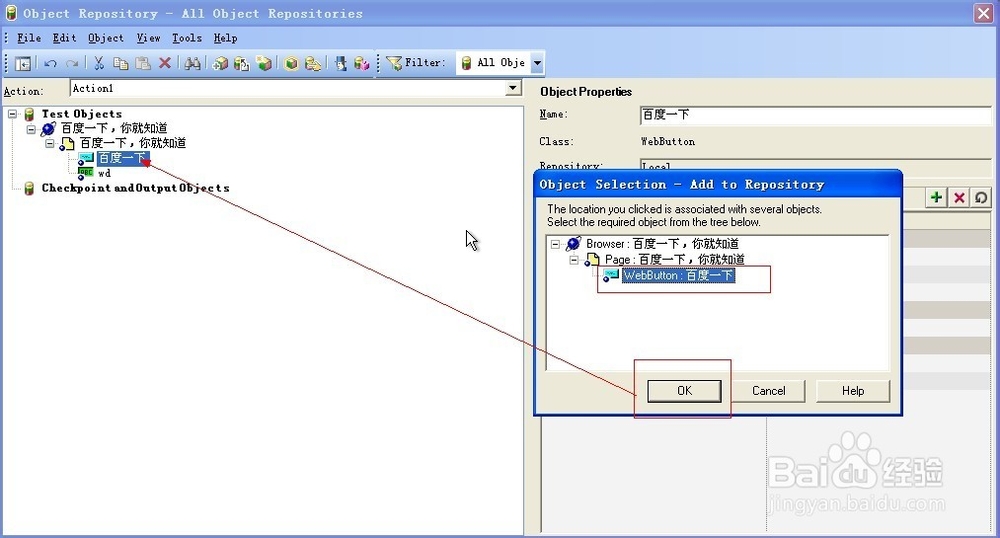1000x538 pixels.
Task: Click Update from Application toolbar icon
Action: pyautogui.click(x=241, y=62)
